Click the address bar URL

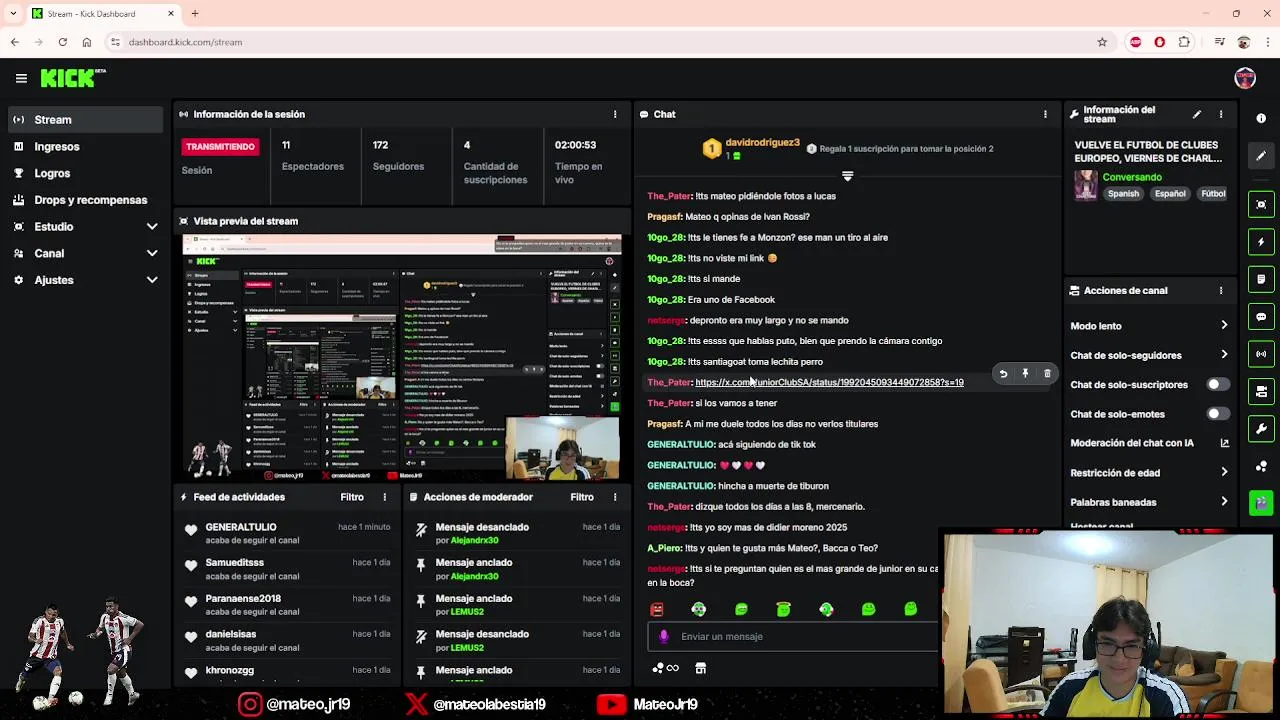coord(185,42)
